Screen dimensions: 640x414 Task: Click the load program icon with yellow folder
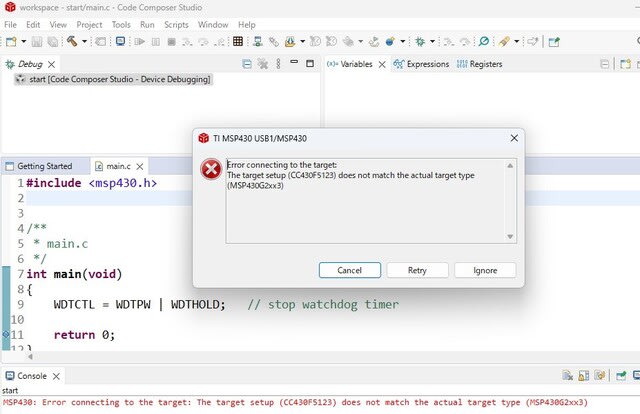[290, 41]
